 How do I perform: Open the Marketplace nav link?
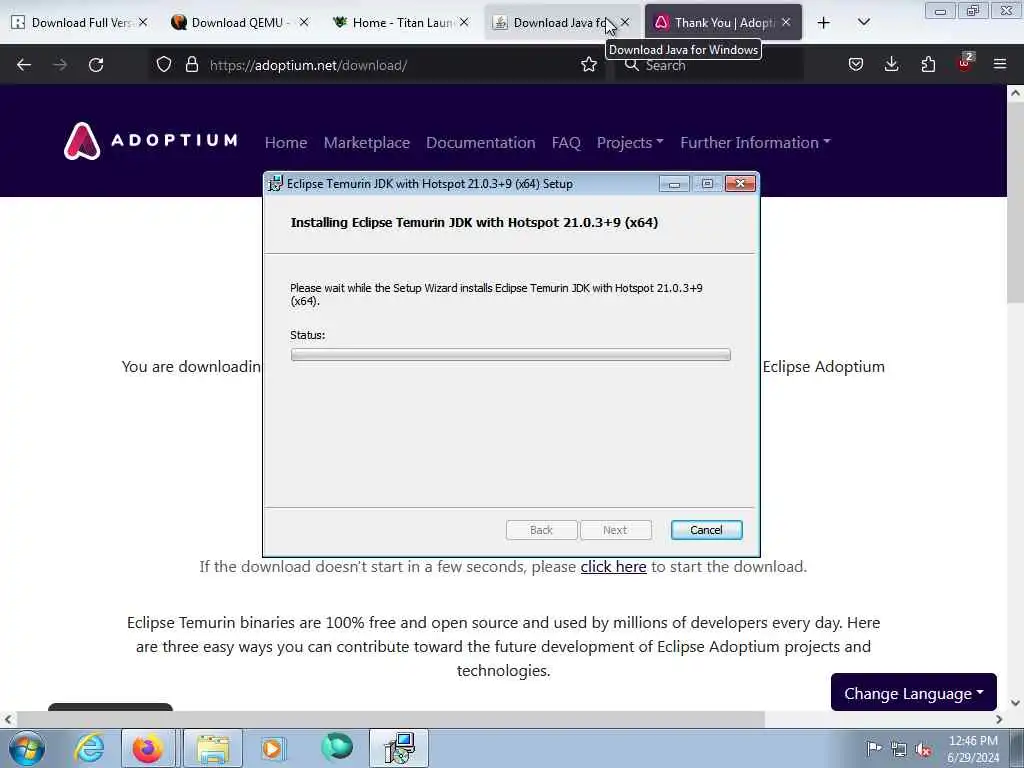pyautogui.click(x=367, y=142)
